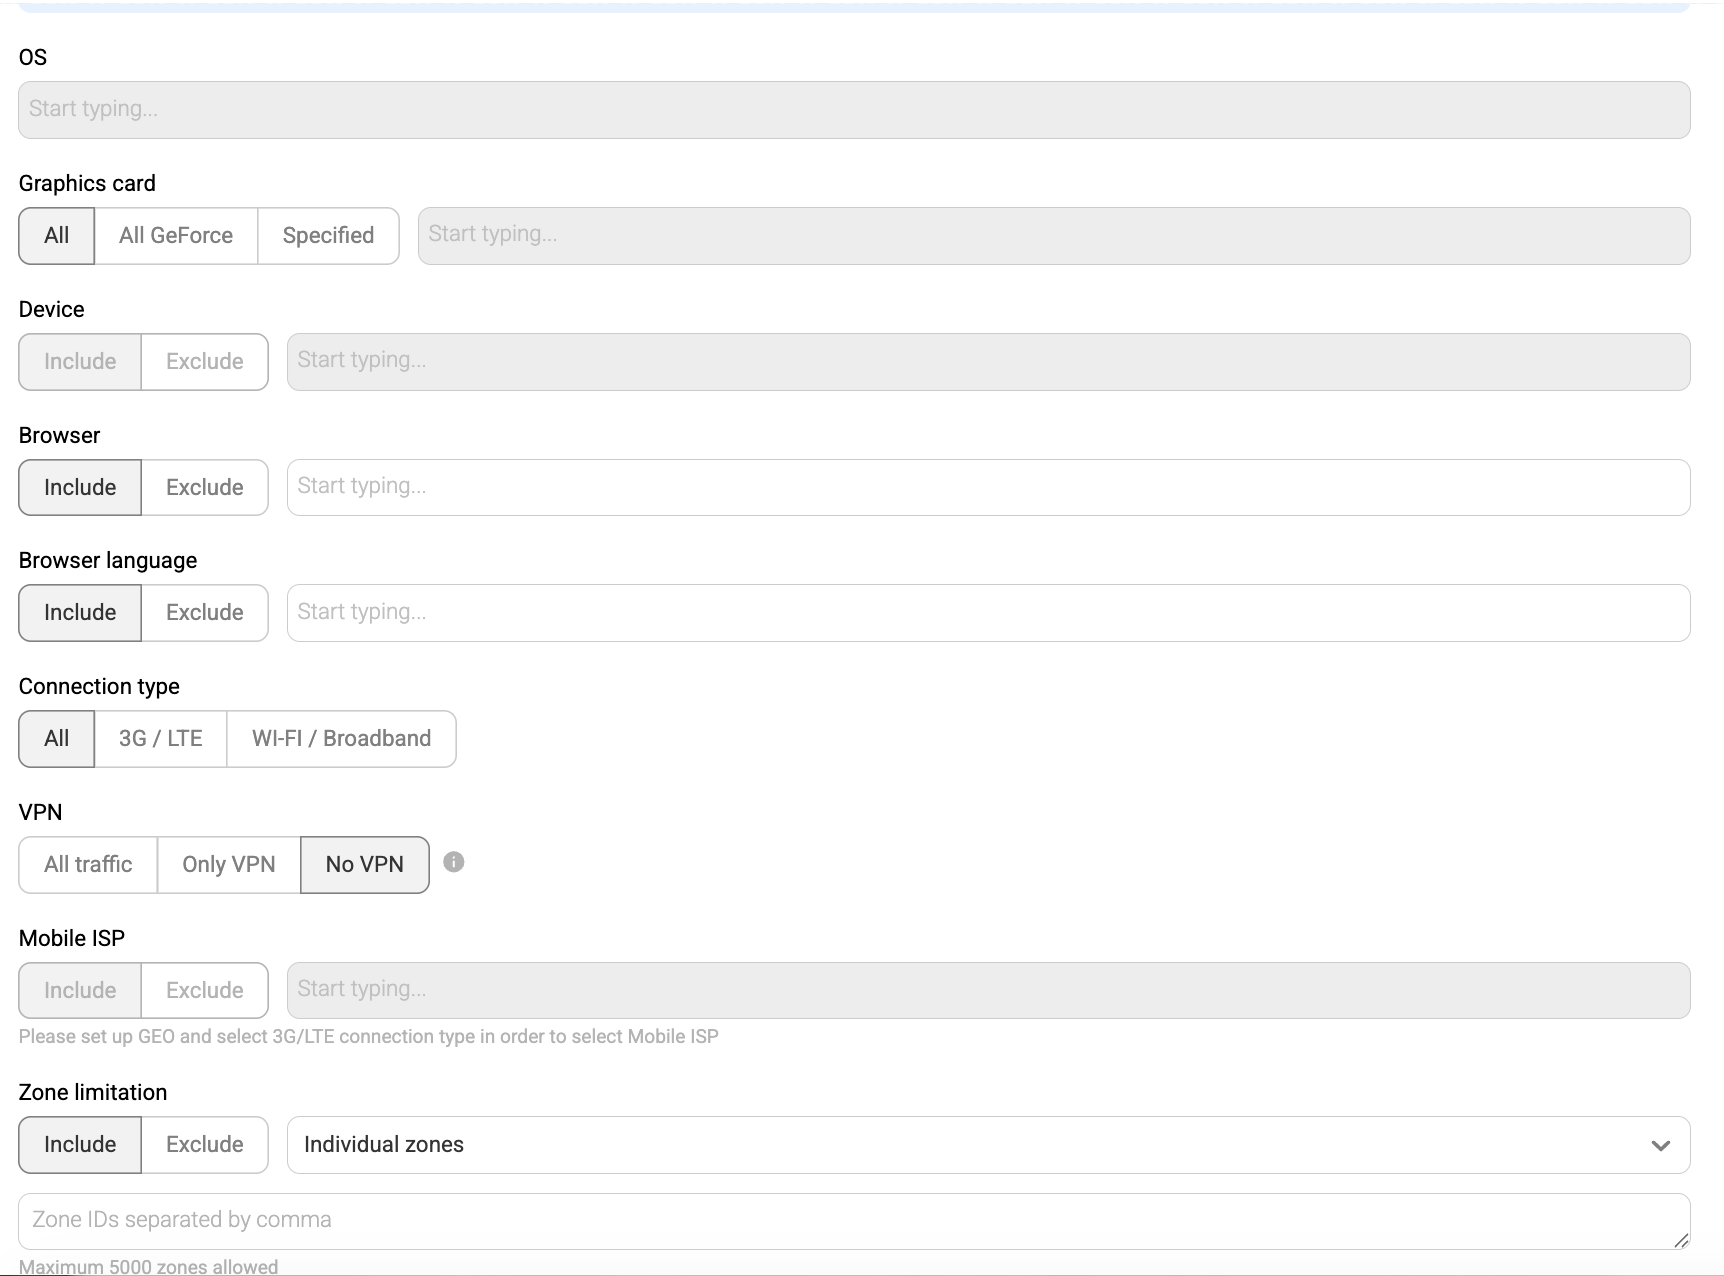Select All traffic for VPN
The image size is (1724, 1276).
(87, 864)
